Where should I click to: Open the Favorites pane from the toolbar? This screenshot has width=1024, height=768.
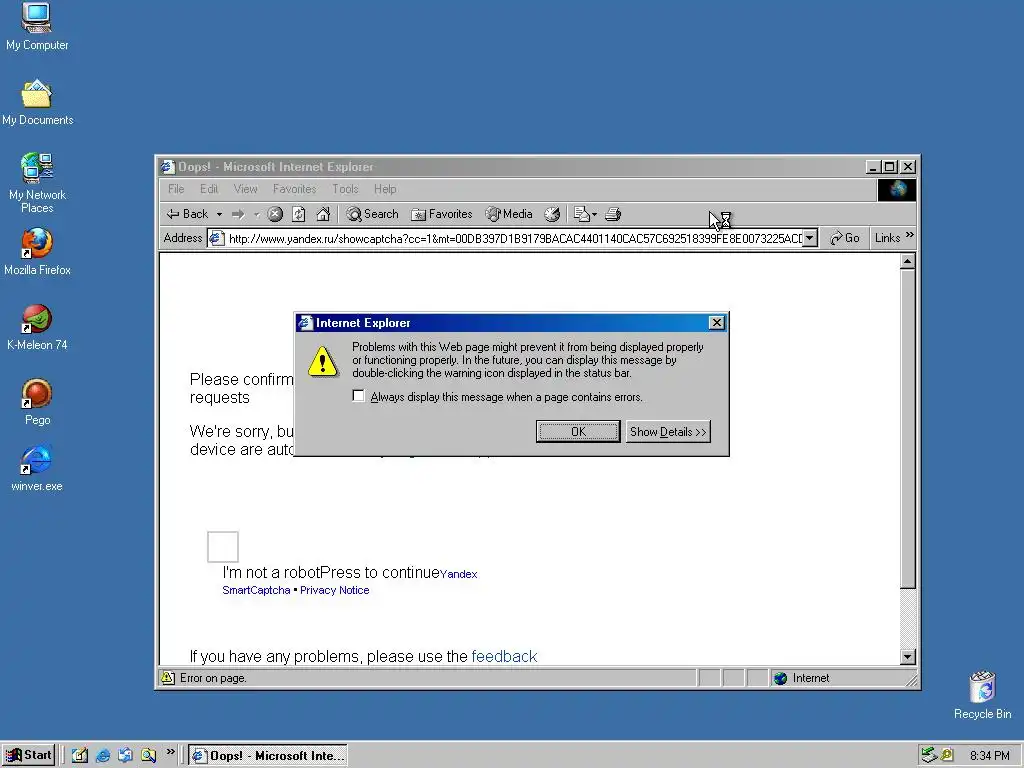(441, 214)
